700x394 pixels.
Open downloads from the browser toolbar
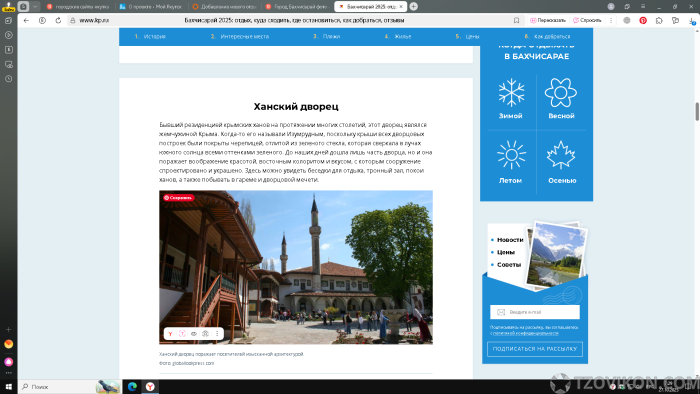pyautogui.click(x=692, y=21)
